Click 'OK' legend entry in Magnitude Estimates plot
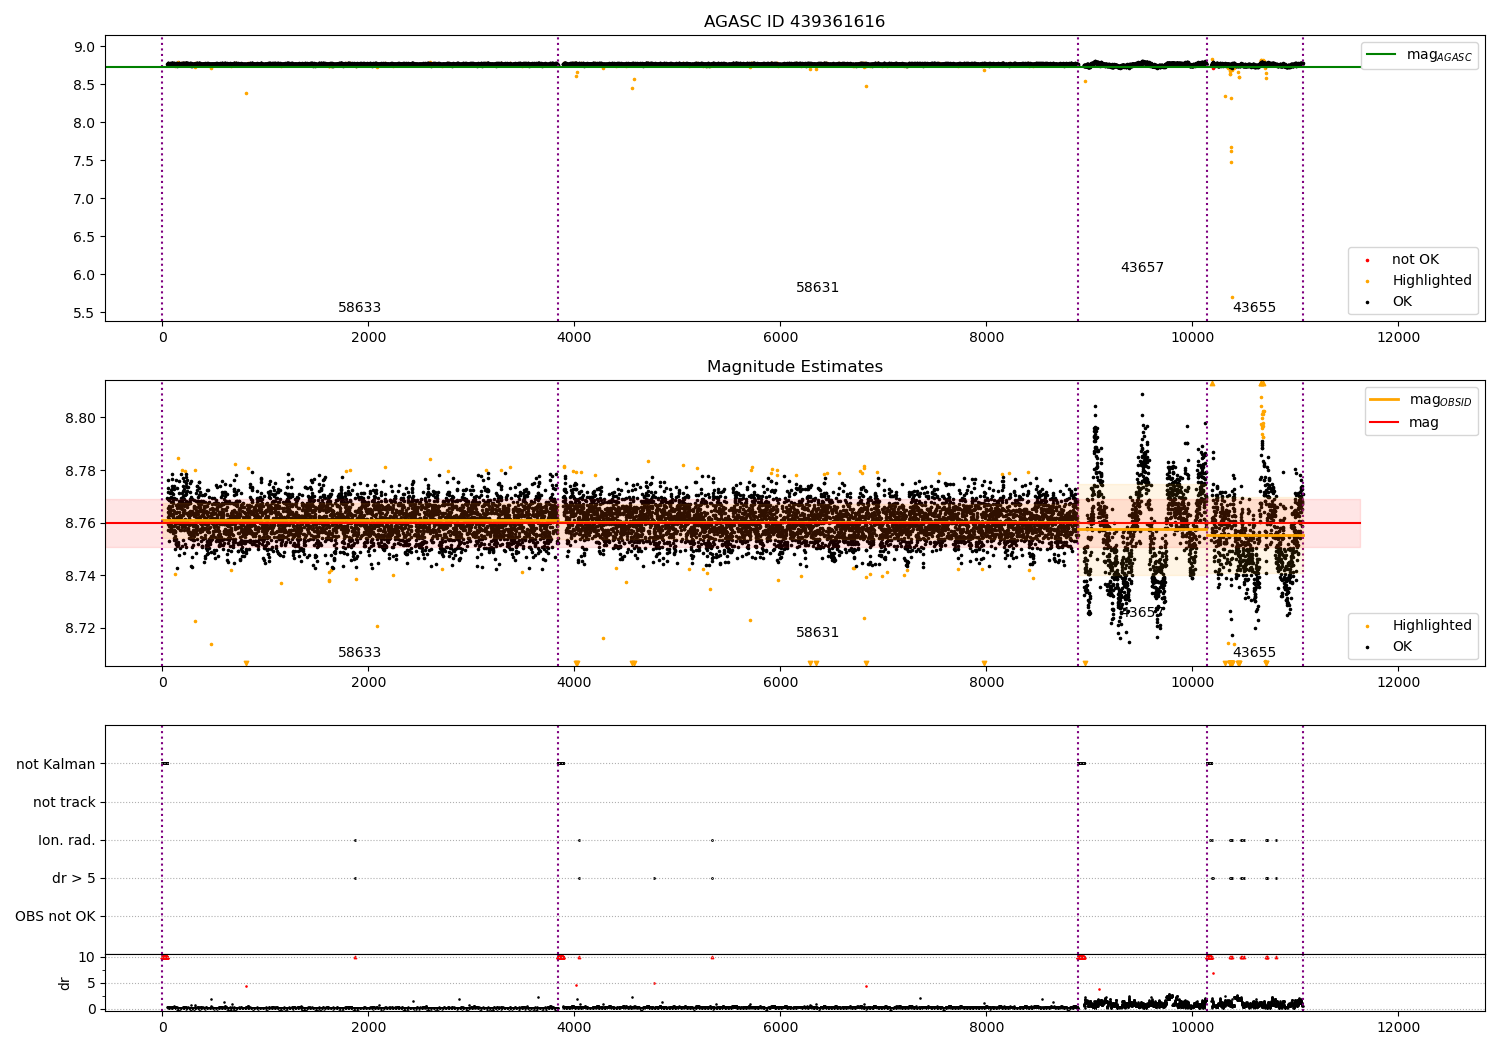This screenshot has width=1500, height=1050. (x=1390, y=647)
